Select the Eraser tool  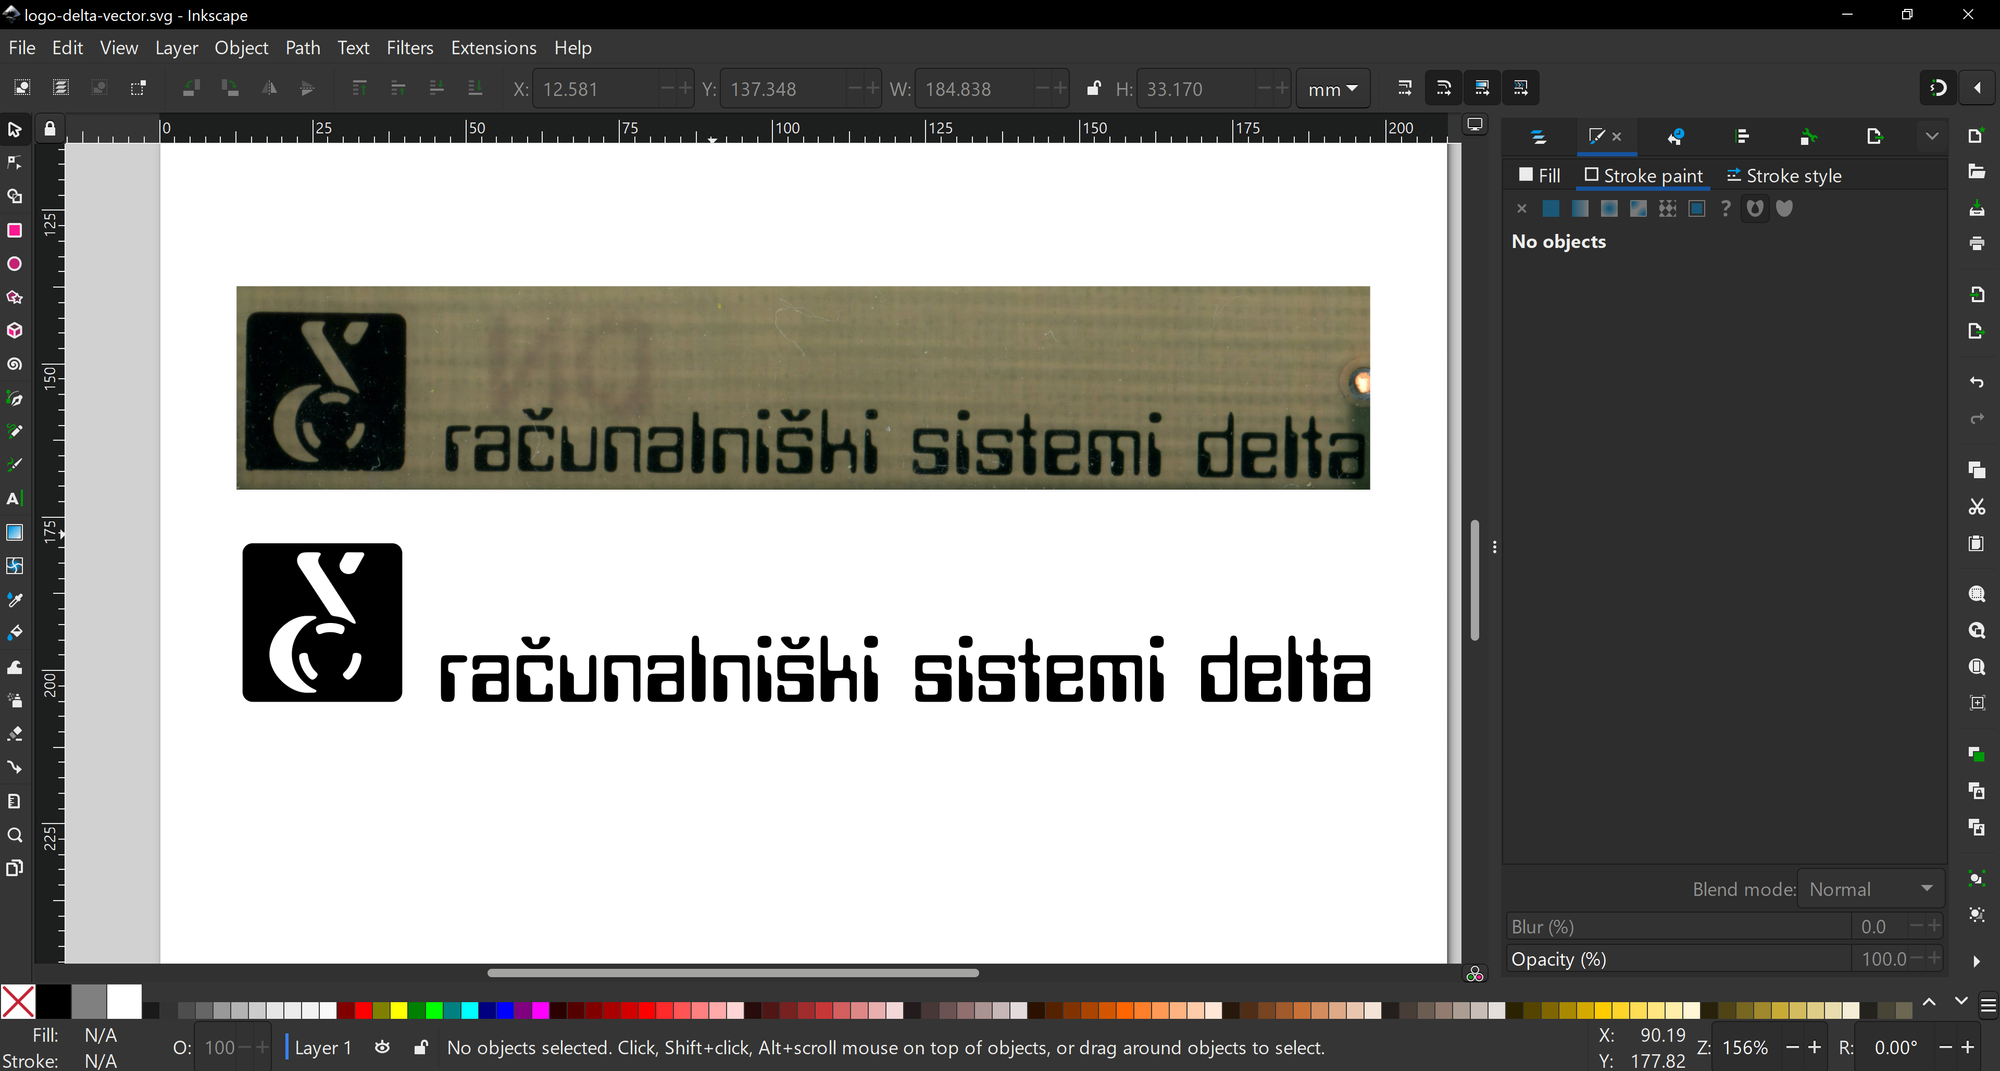click(x=14, y=734)
